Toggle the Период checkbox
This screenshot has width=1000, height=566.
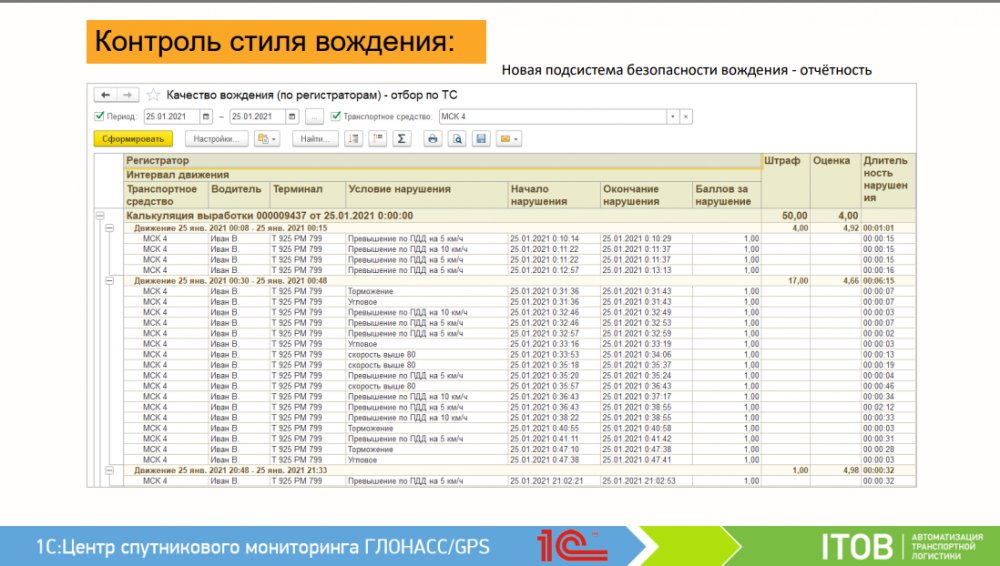click(x=99, y=116)
